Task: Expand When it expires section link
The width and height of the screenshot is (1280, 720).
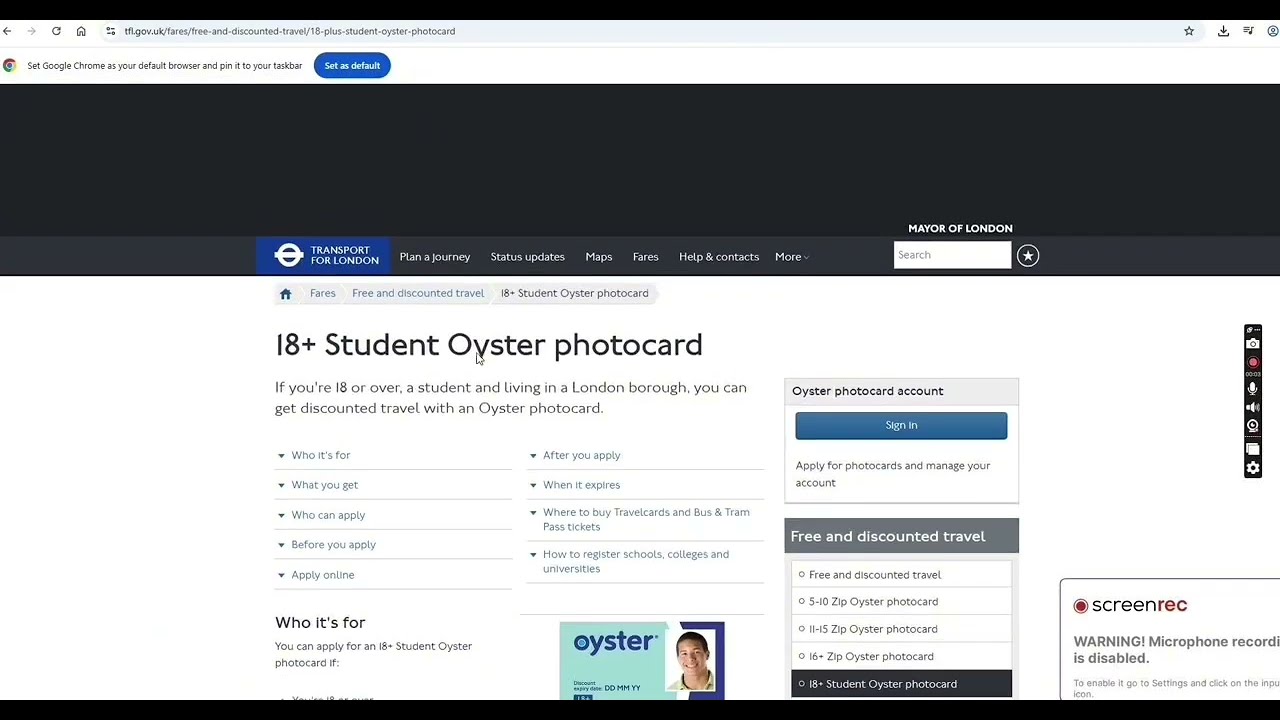Action: [x=581, y=485]
